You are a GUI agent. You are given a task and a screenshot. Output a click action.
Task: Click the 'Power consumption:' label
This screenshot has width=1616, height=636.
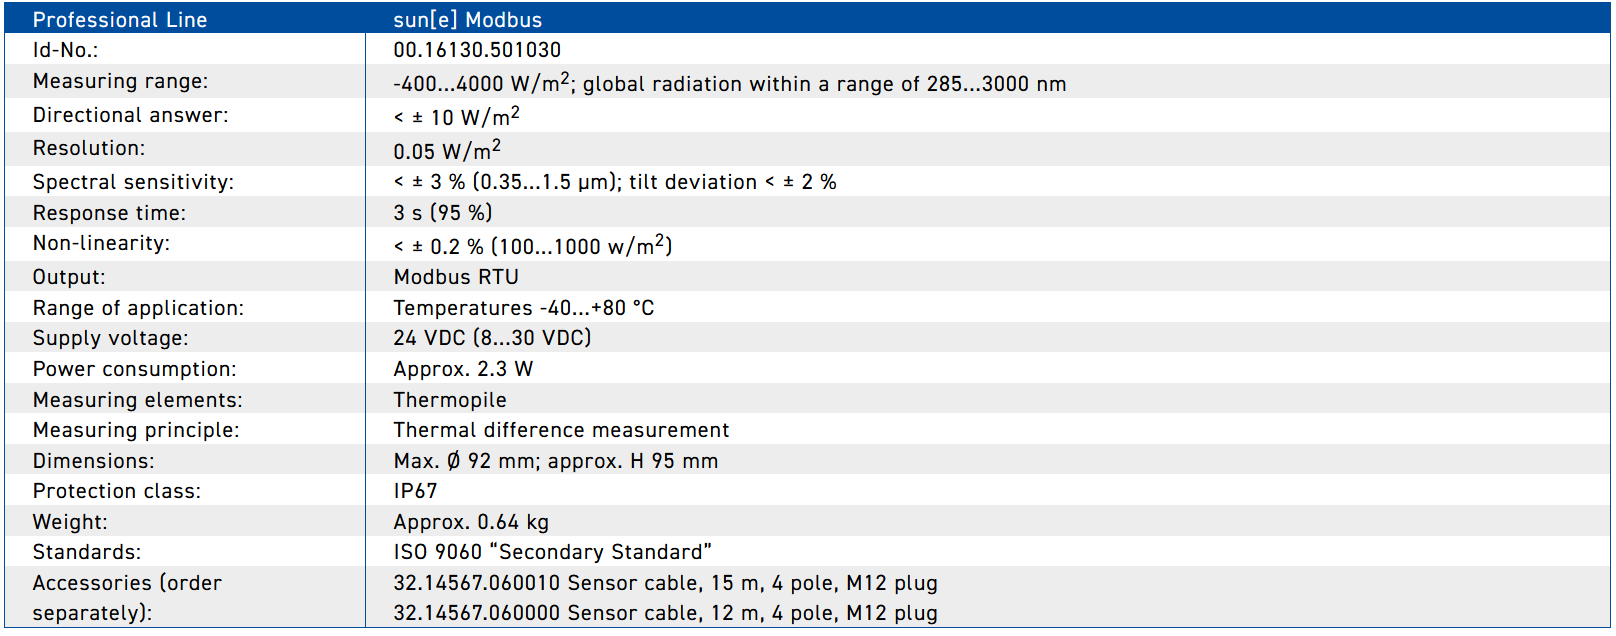[135, 369]
